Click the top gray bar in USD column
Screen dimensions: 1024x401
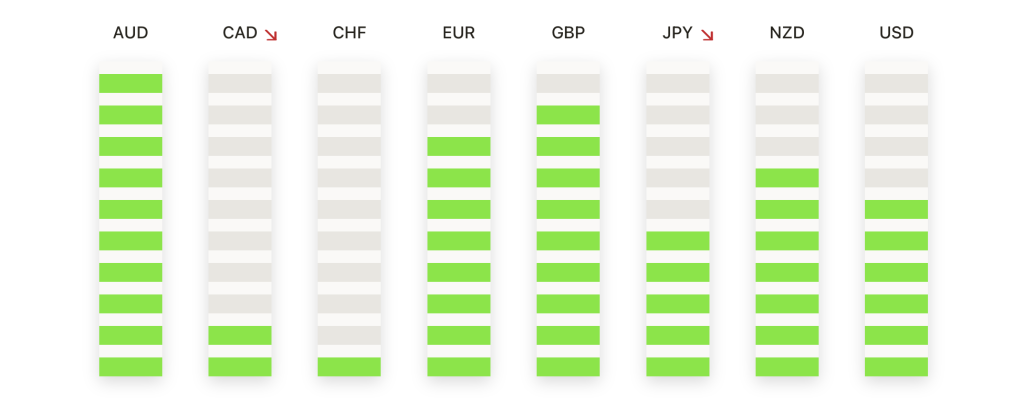pos(896,84)
